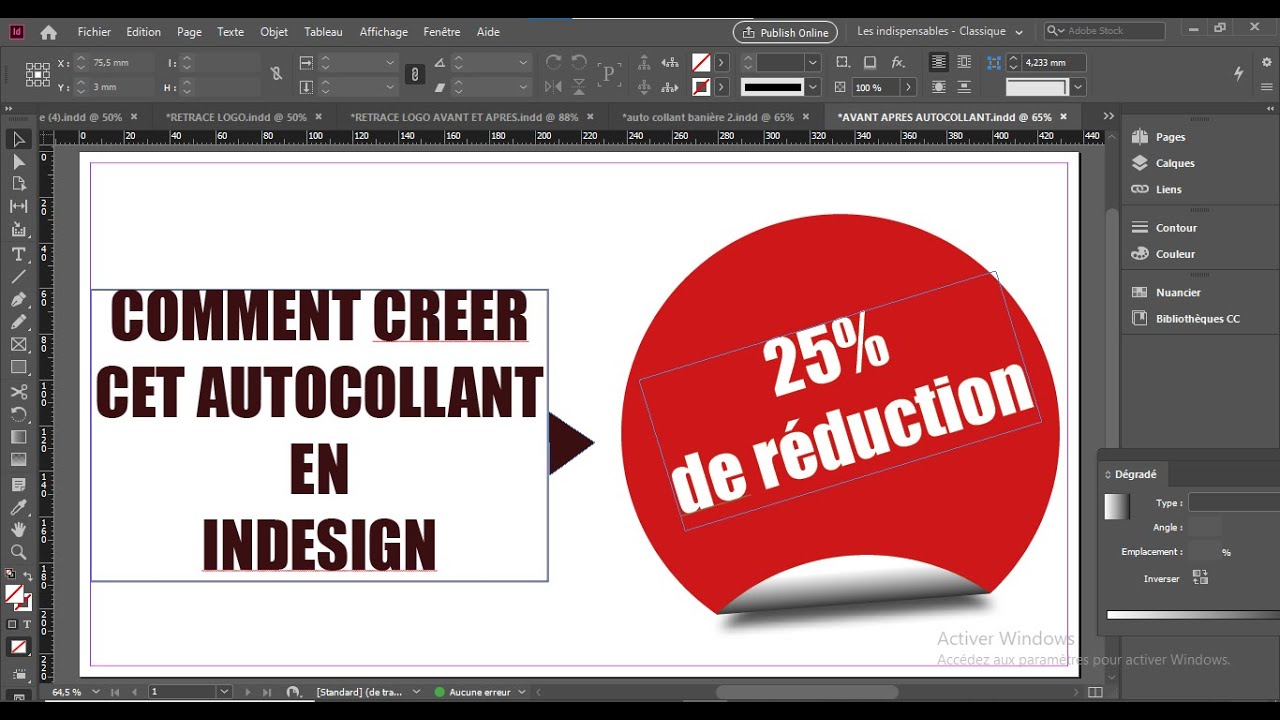Toggle the Inverser gradient button
The width and height of the screenshot is (1280, 720).
(x=1200, y=578)
